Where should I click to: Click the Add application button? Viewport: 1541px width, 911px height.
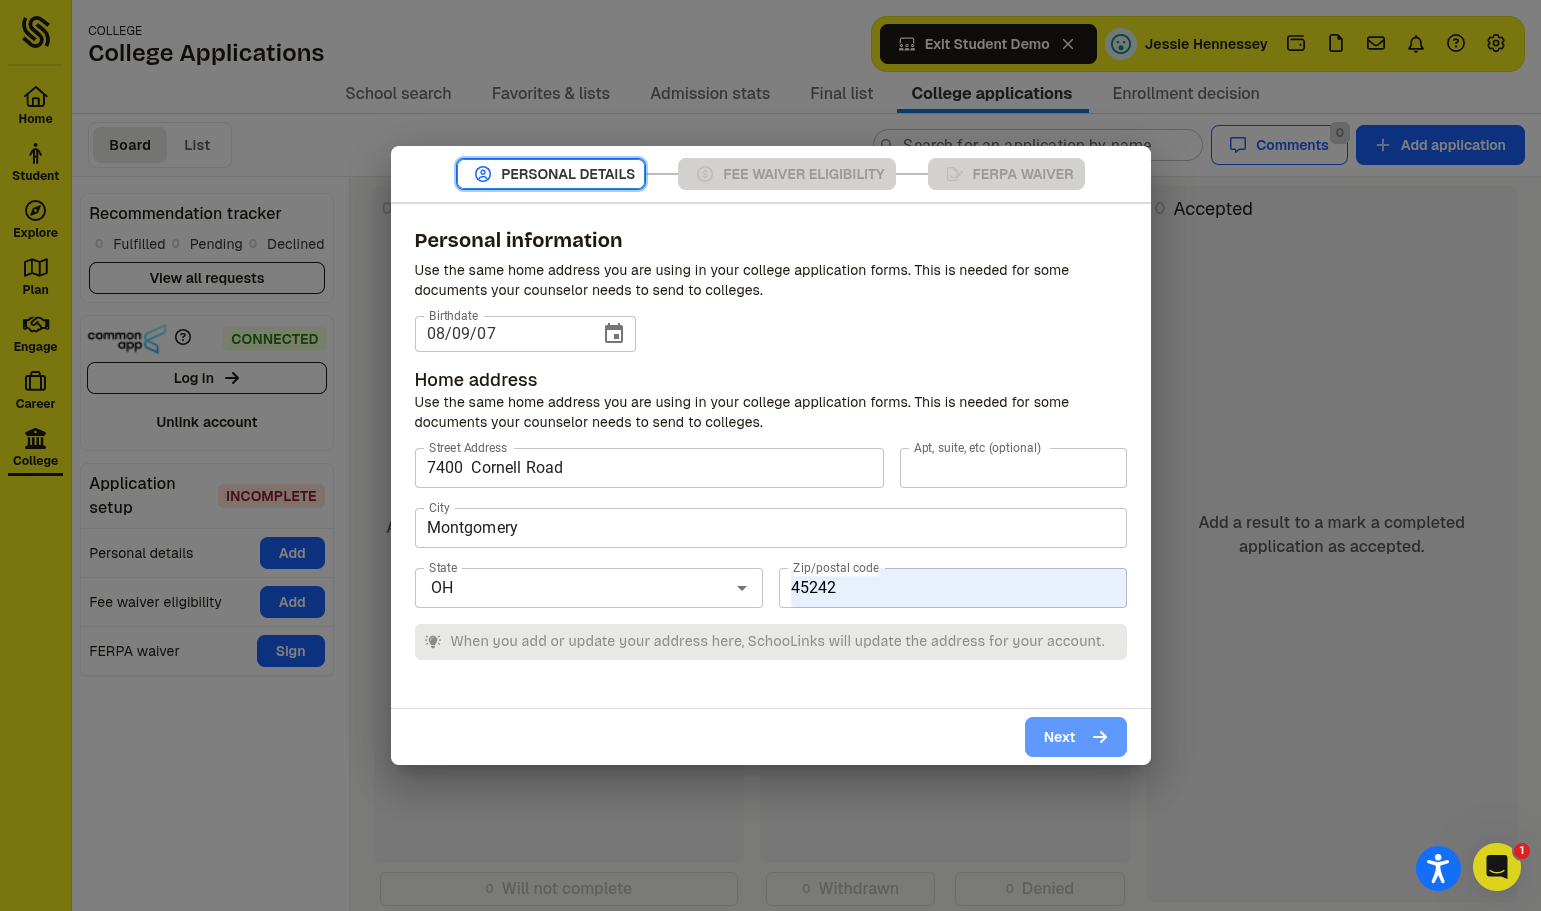[1440, 145]
